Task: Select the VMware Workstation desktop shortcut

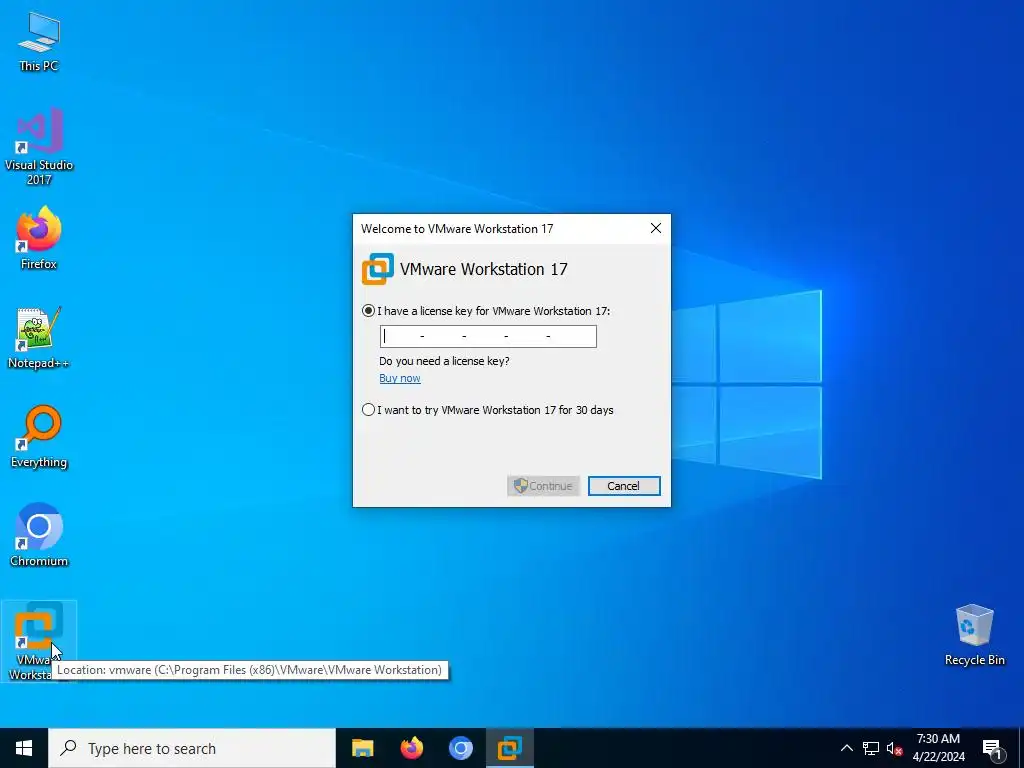Action: tap(39, 641)
